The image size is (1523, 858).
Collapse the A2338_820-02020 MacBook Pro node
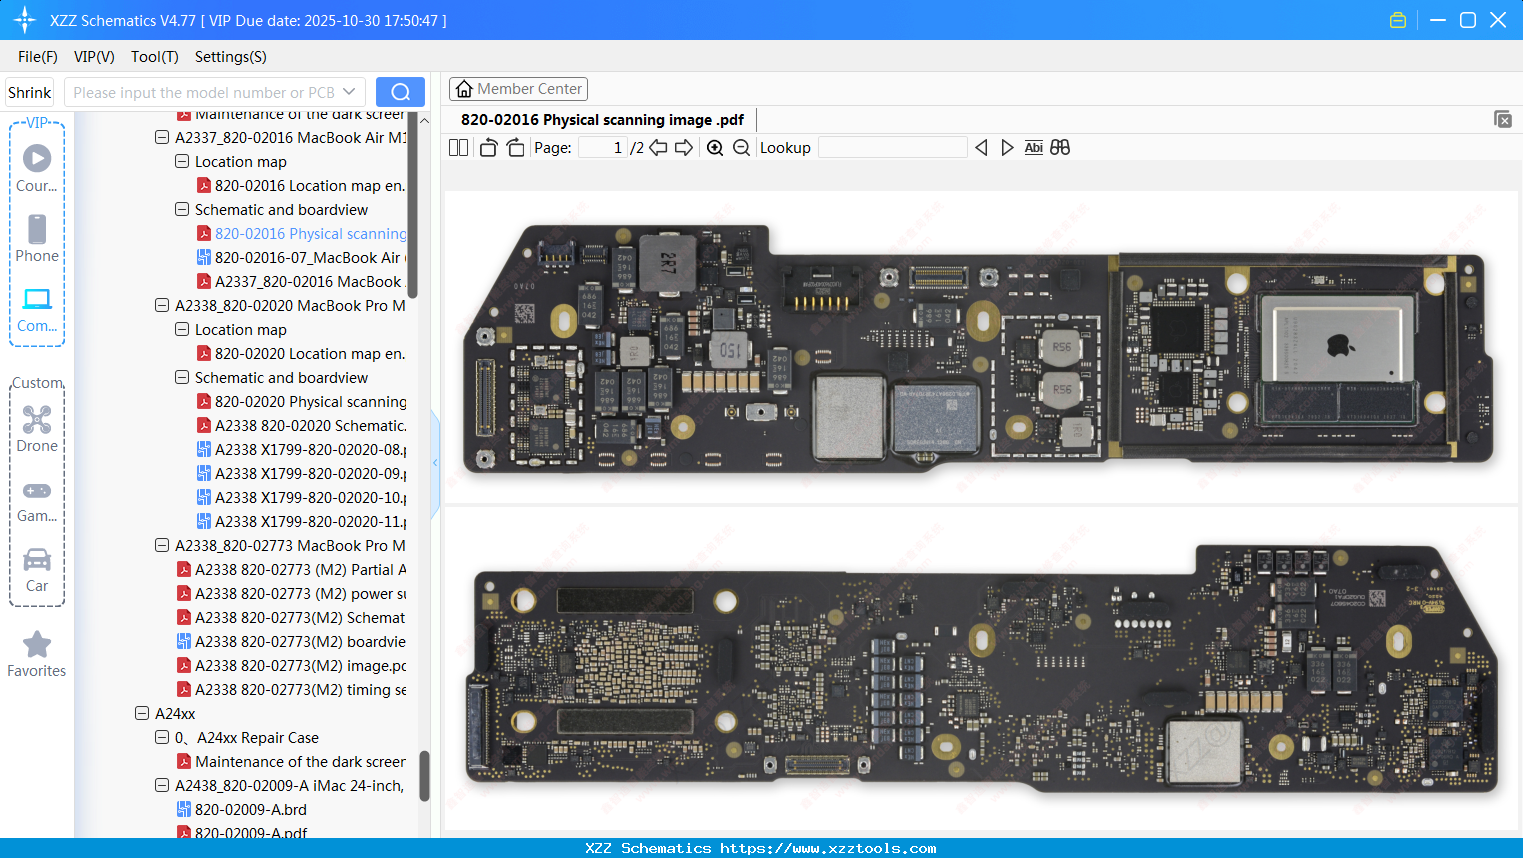pyautogui.click(x=162, y=305)
